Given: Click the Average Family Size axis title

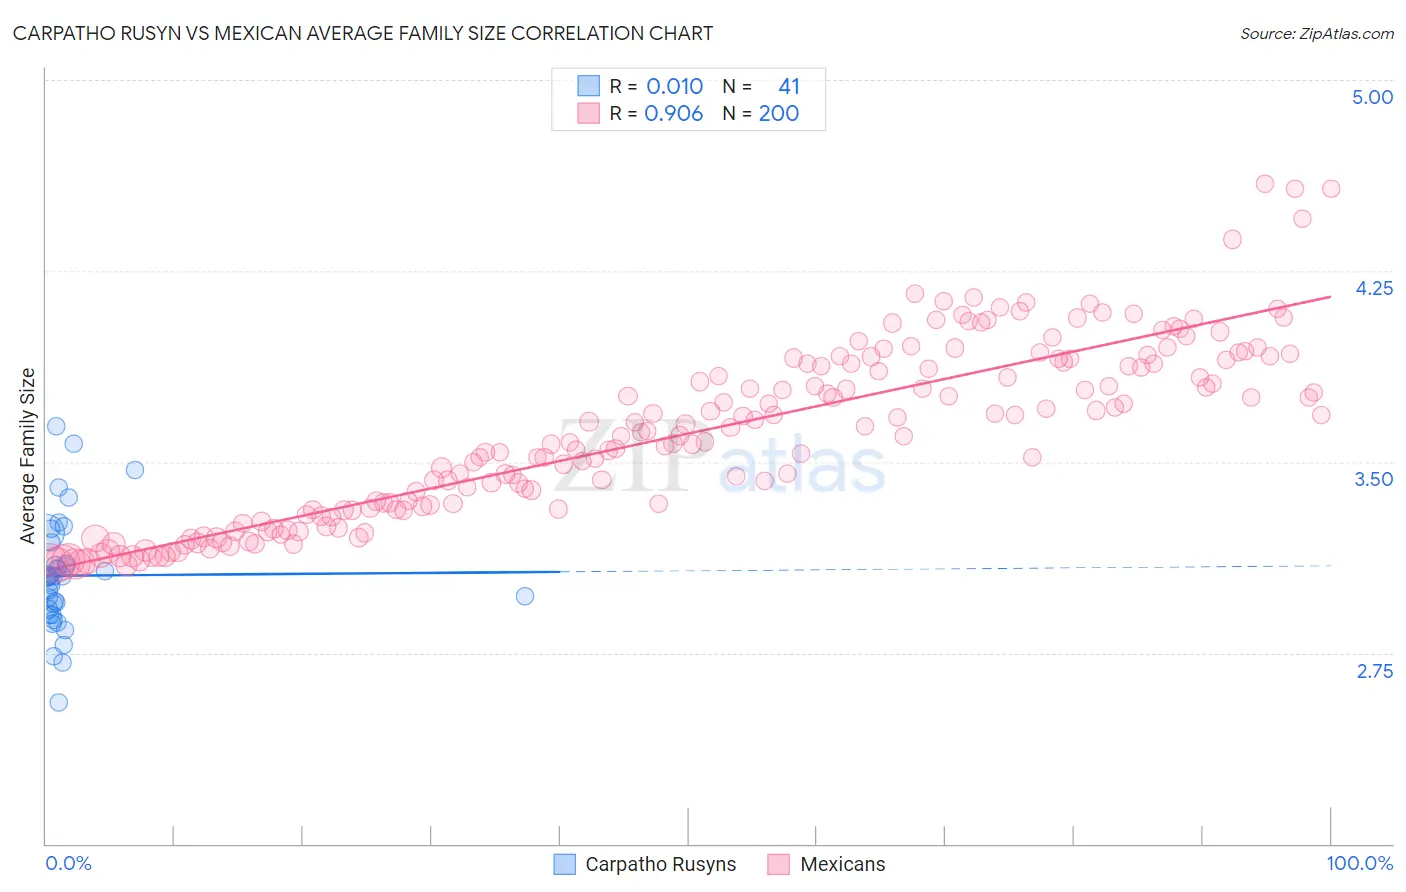Looking at the screenshot, I should [x=28, y=456].
